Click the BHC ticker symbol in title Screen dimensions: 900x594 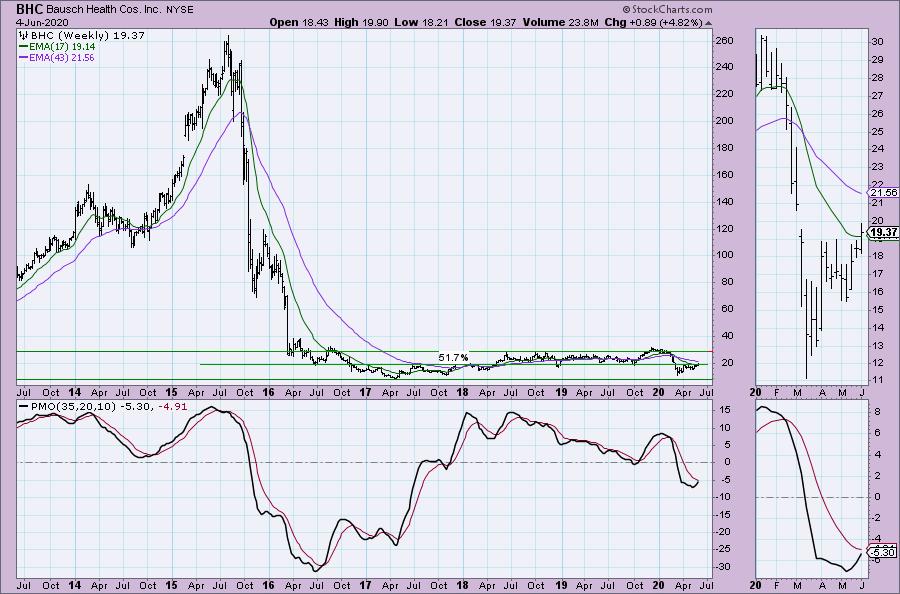(29, 9)
